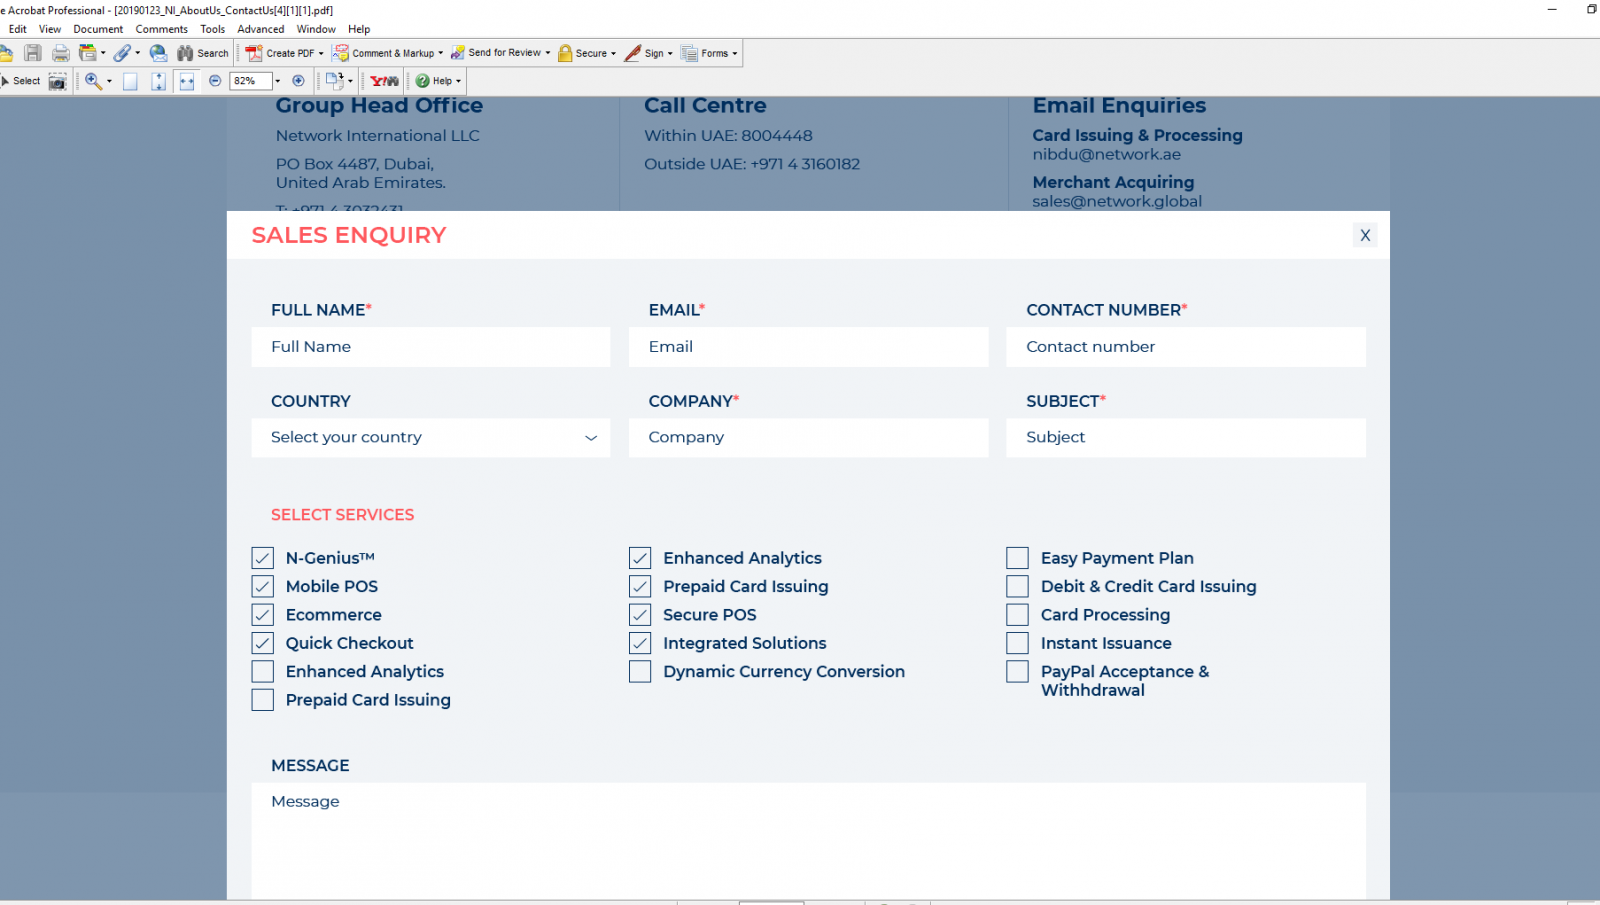The height and width of the screenshot is (905, 1600).
Task: Uncheck the Integrated Solutions checkbox
Action: click(640, 643)
